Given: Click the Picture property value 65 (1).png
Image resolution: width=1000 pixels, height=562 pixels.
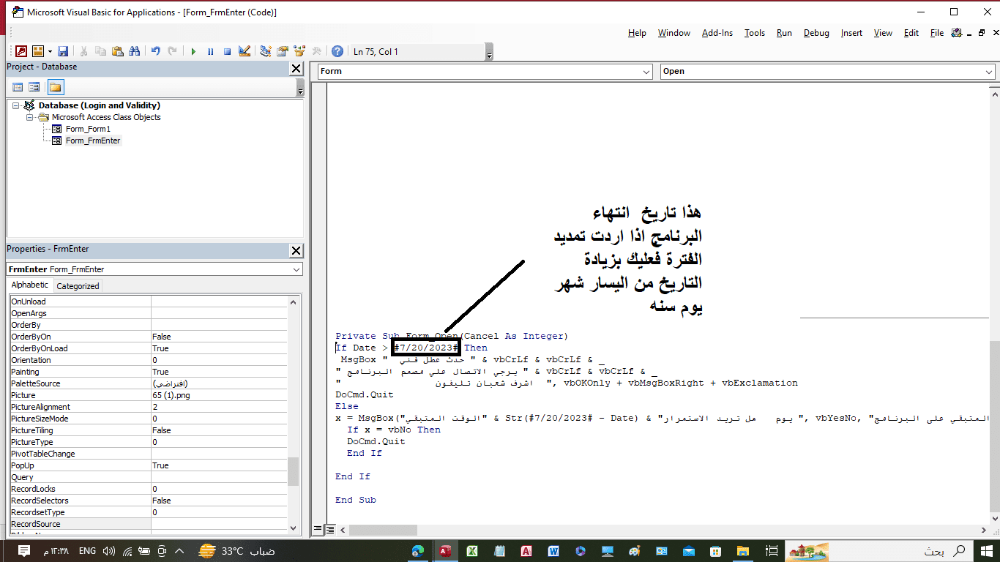Looking at the screenshot, I should (x=219, y=396).
